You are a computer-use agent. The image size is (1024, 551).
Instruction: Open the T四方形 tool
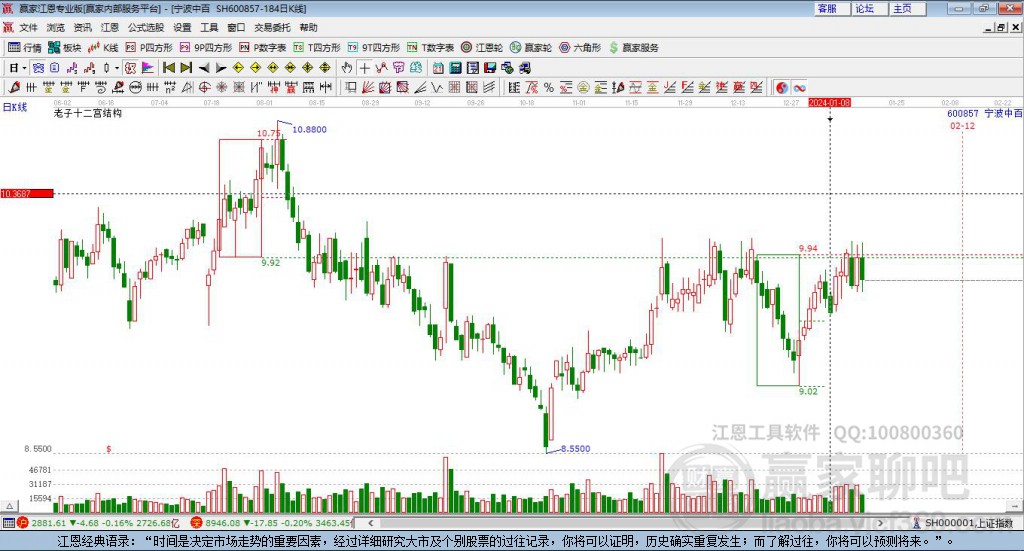(317, 48)
